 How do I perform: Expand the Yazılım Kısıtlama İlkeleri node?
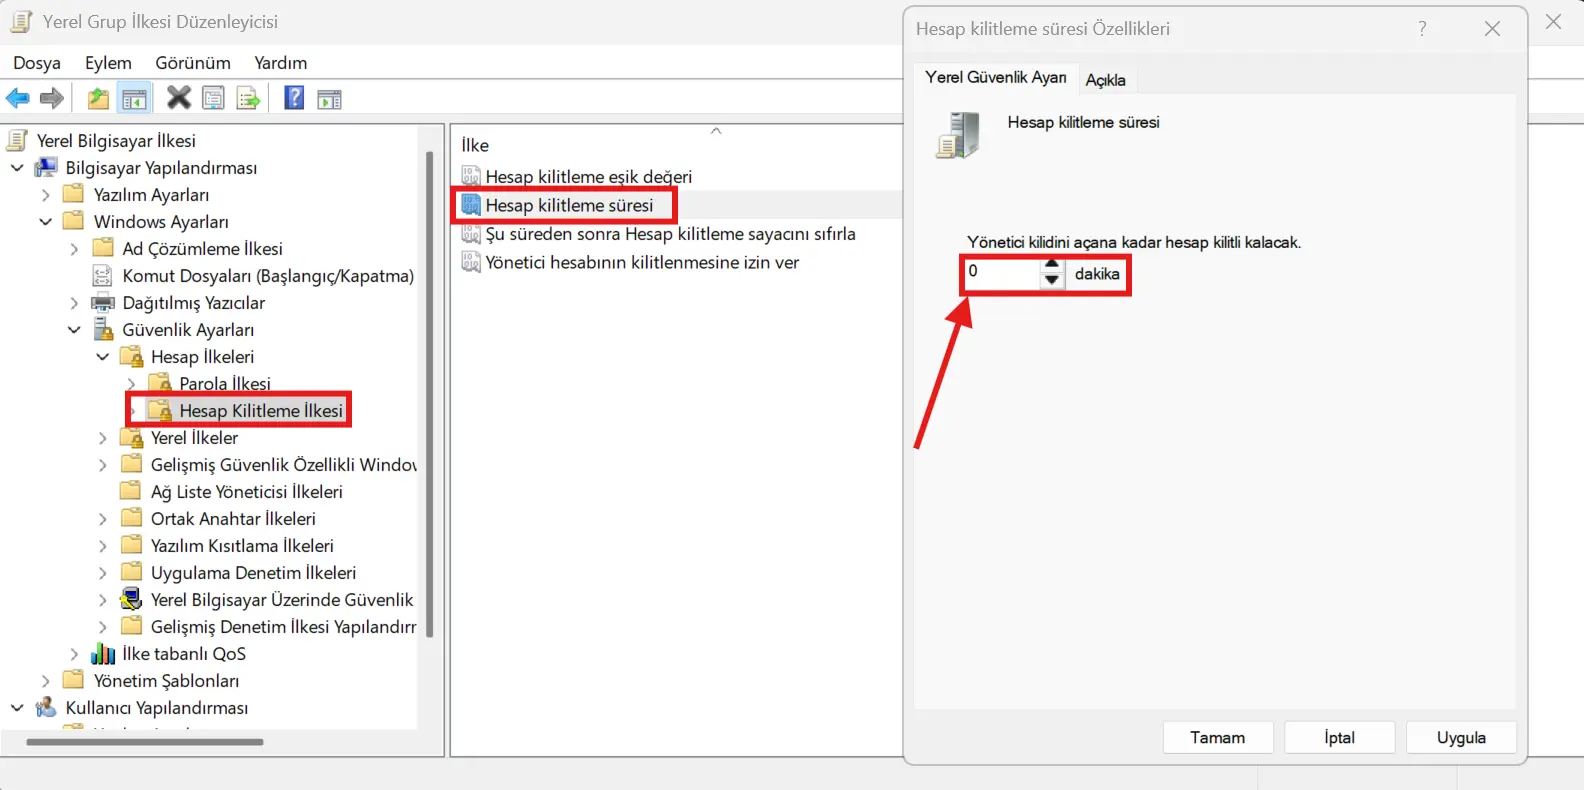point(102,545)
